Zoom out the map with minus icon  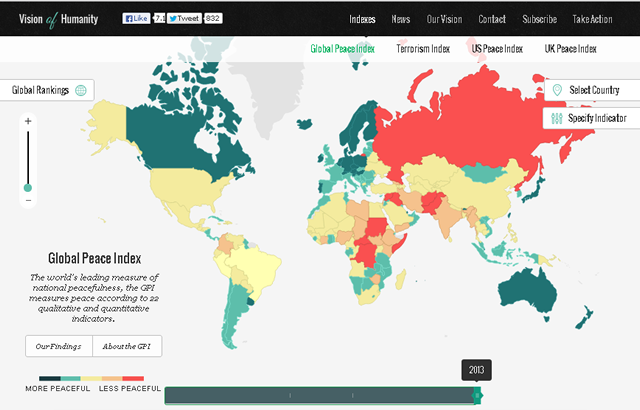click(28, 201)
